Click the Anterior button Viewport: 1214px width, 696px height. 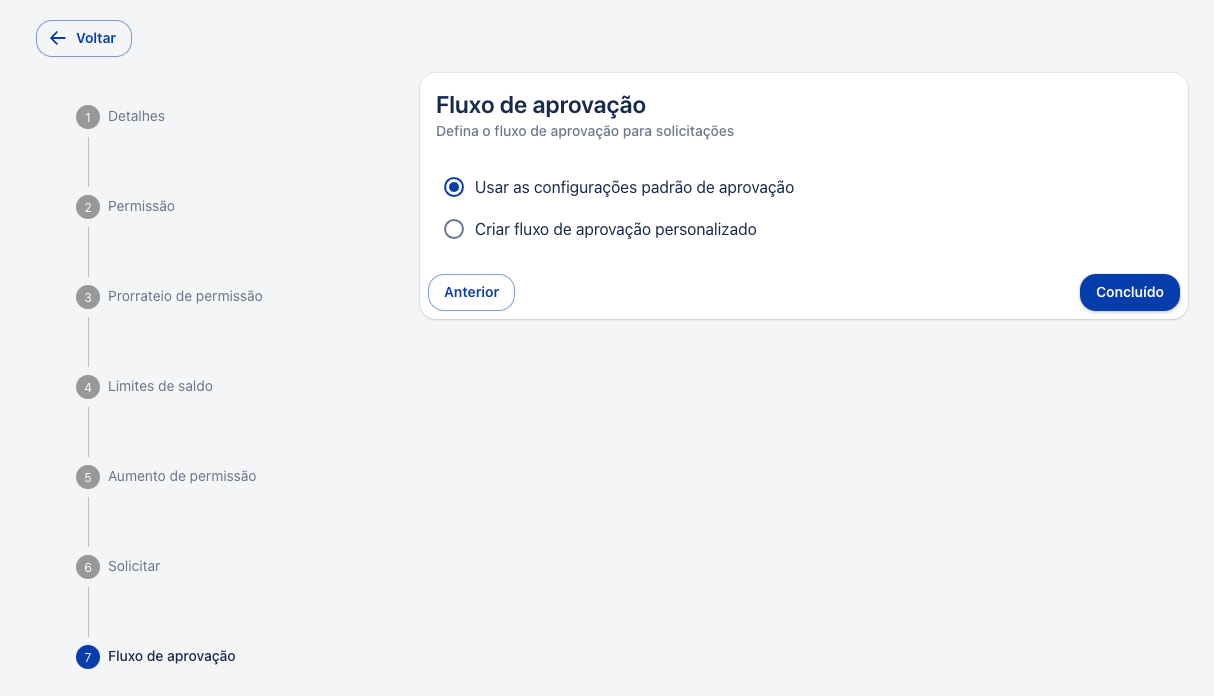pos(471,292)
